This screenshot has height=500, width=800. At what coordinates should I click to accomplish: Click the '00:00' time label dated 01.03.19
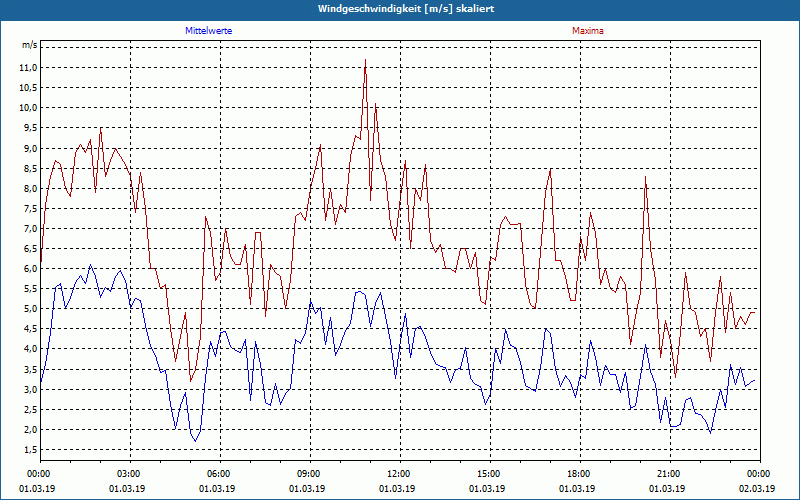click(37, 474)
